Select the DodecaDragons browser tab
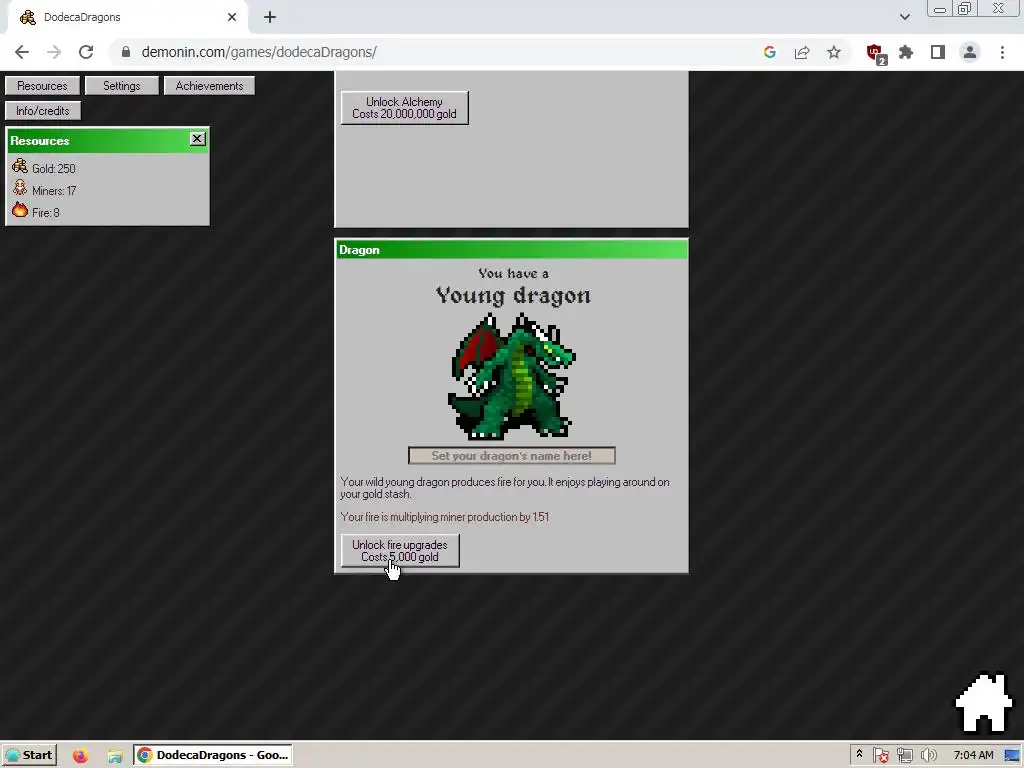Viewport: 1024px width, 768px height. coord(128,17)
